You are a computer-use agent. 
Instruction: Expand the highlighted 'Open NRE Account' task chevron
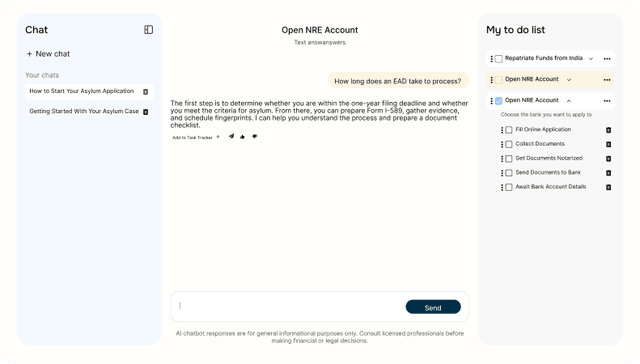(x=569, y=80)
